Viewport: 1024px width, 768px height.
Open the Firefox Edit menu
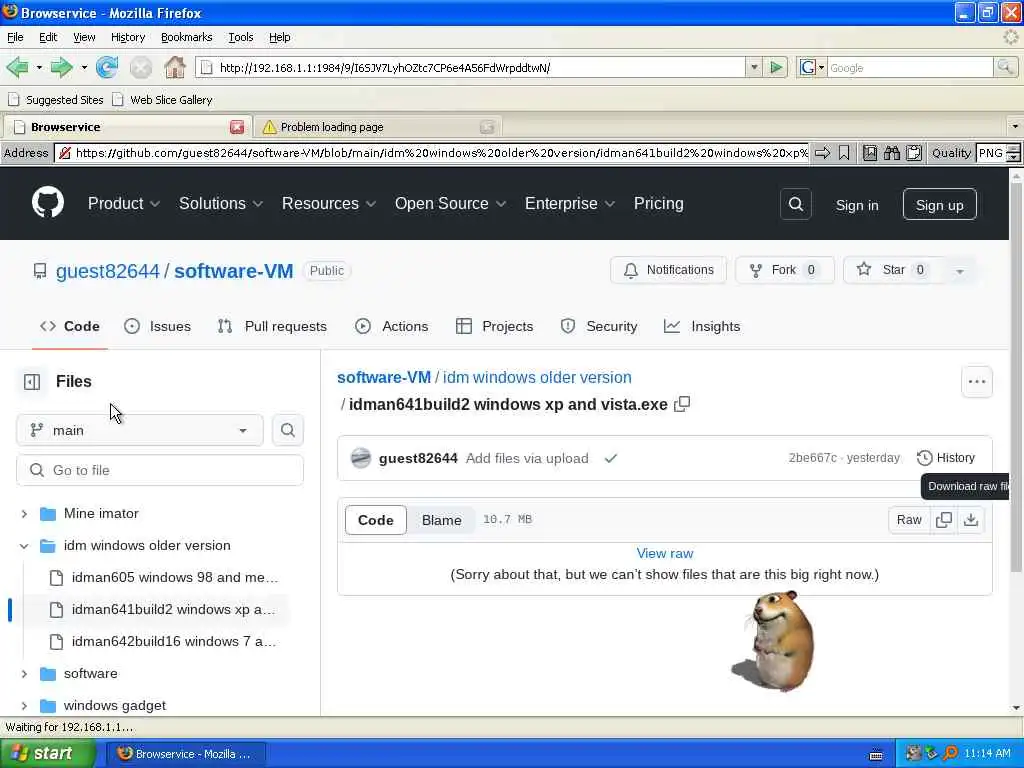pos(48,37)
